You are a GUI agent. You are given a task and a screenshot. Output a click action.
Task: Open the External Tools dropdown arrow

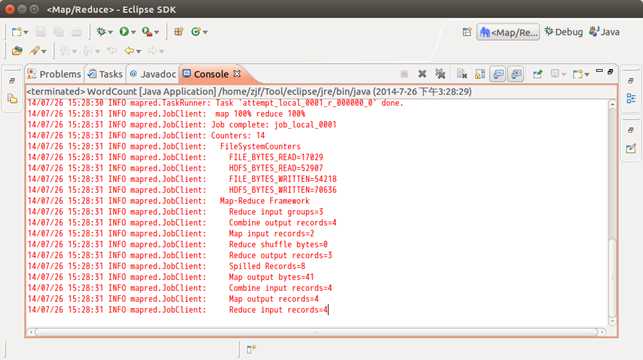(x=157, y=32)
